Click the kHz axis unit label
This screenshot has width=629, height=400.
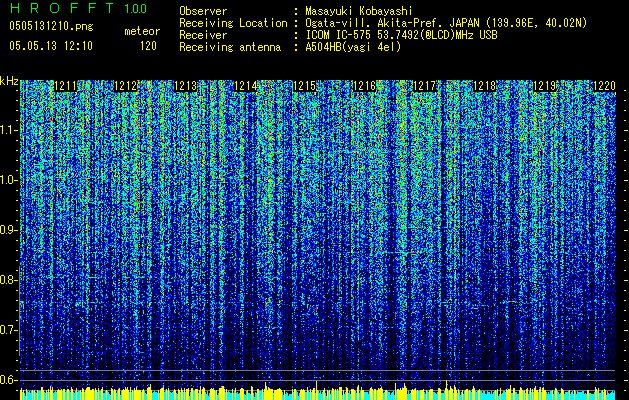tap(9, 81)
